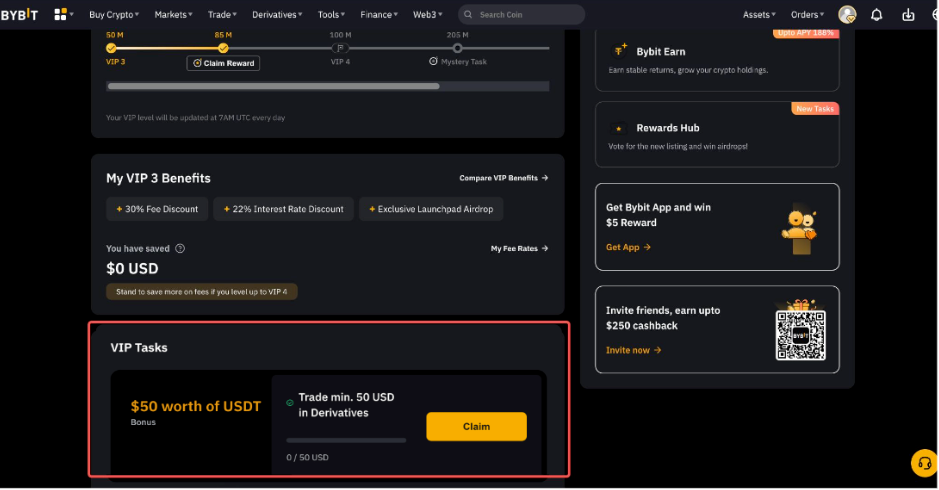Click the help icon beside 'You have saved'
Screen dimensions: 939x490
(x=180, y=249)
